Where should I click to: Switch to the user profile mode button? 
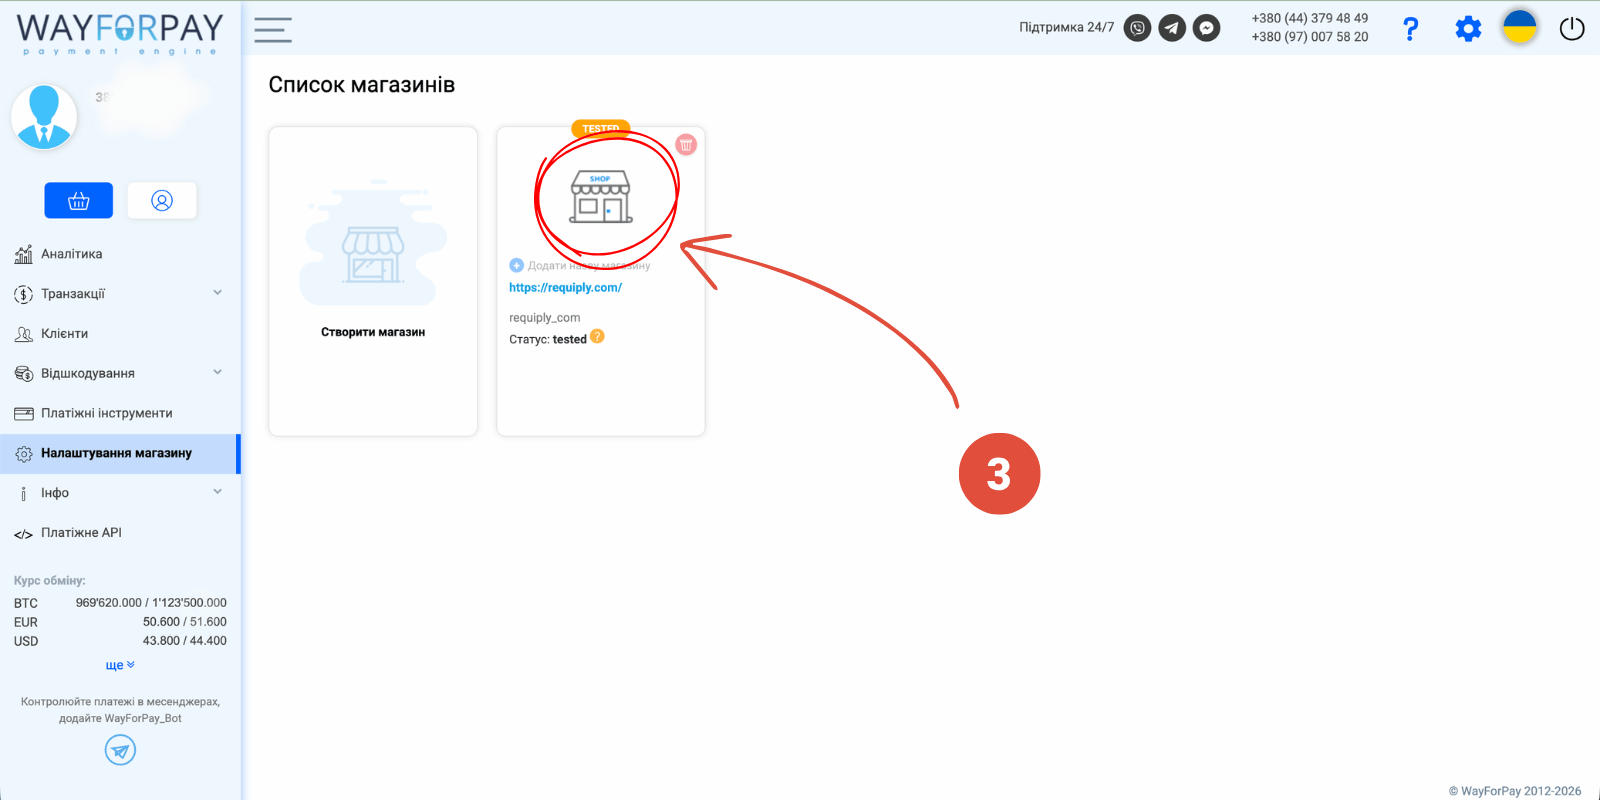(x=162, y=201)
